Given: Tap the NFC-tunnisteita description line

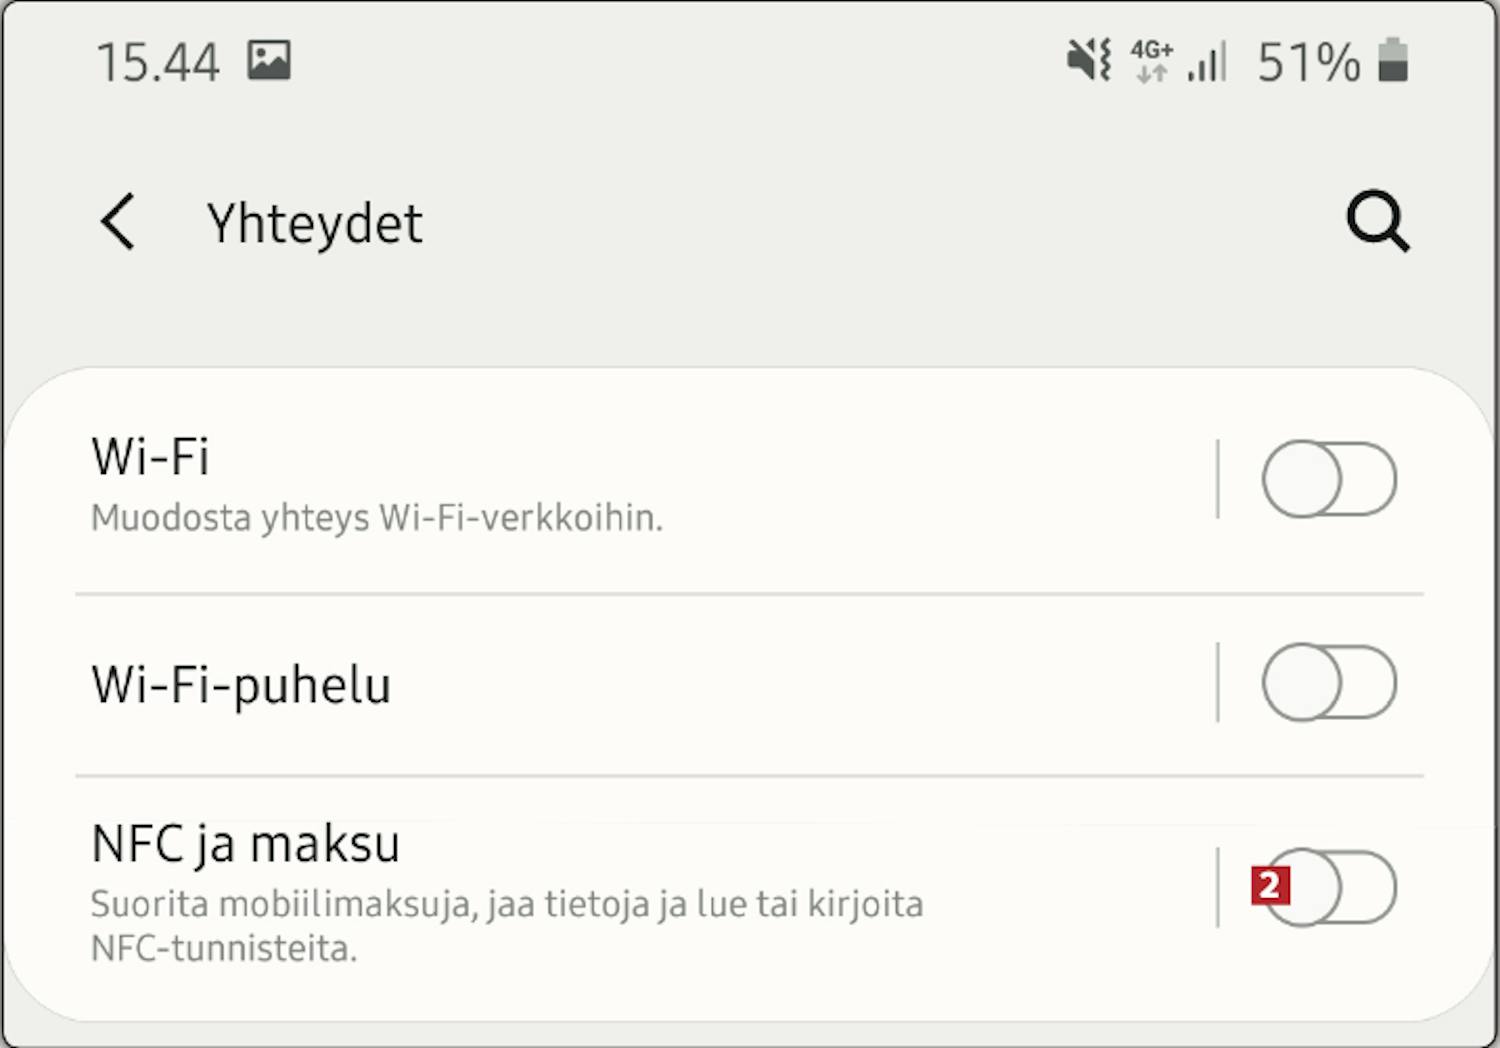Looking at the screenshot, I should (x=224, y=948).
